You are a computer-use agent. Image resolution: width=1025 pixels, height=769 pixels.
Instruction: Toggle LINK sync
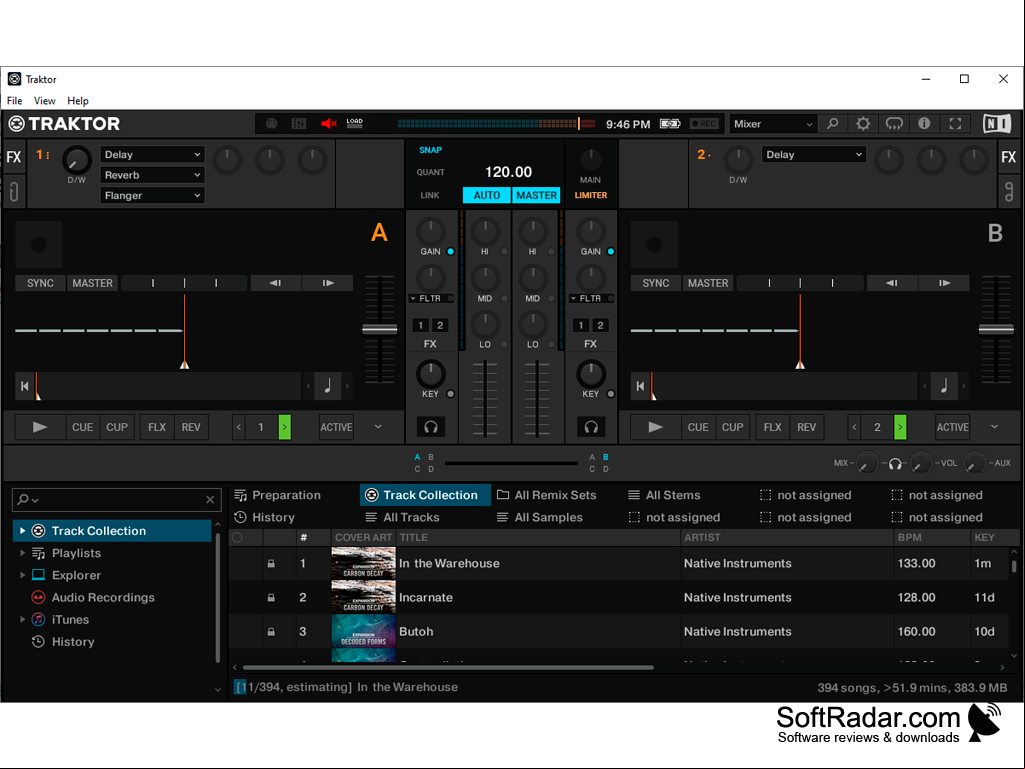point(430,196)
